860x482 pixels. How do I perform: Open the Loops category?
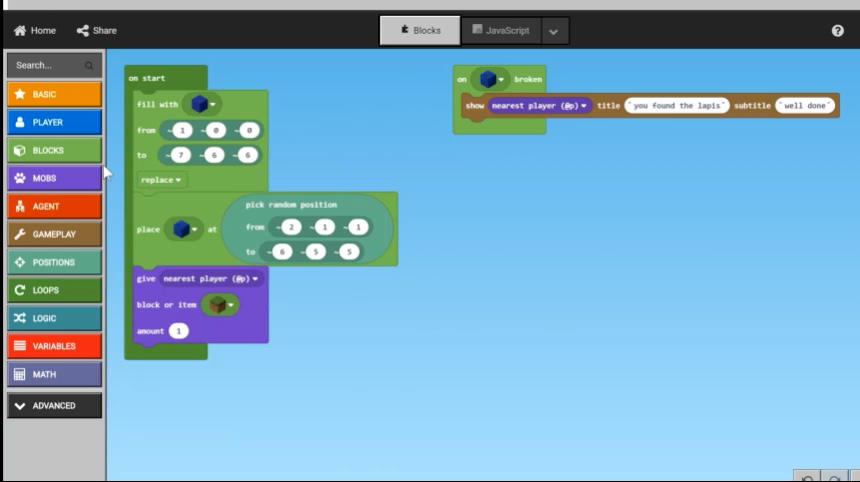point(54,290)
